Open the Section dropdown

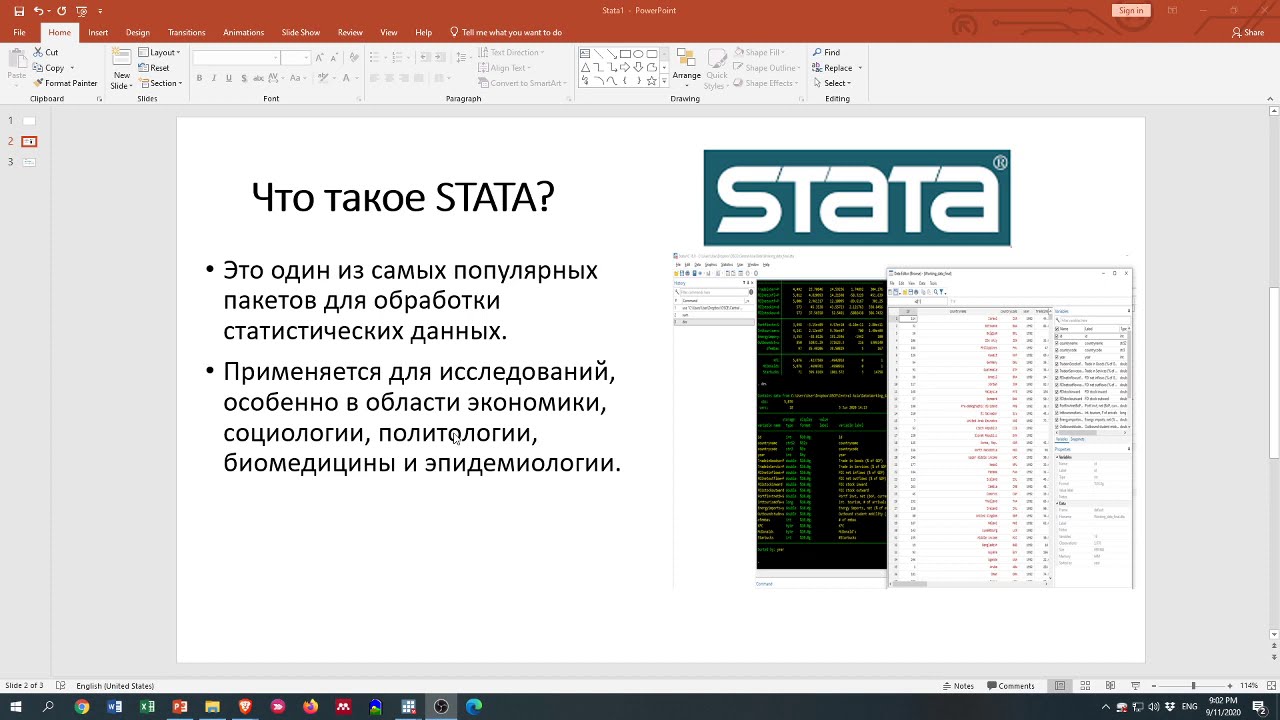point(159,83)
